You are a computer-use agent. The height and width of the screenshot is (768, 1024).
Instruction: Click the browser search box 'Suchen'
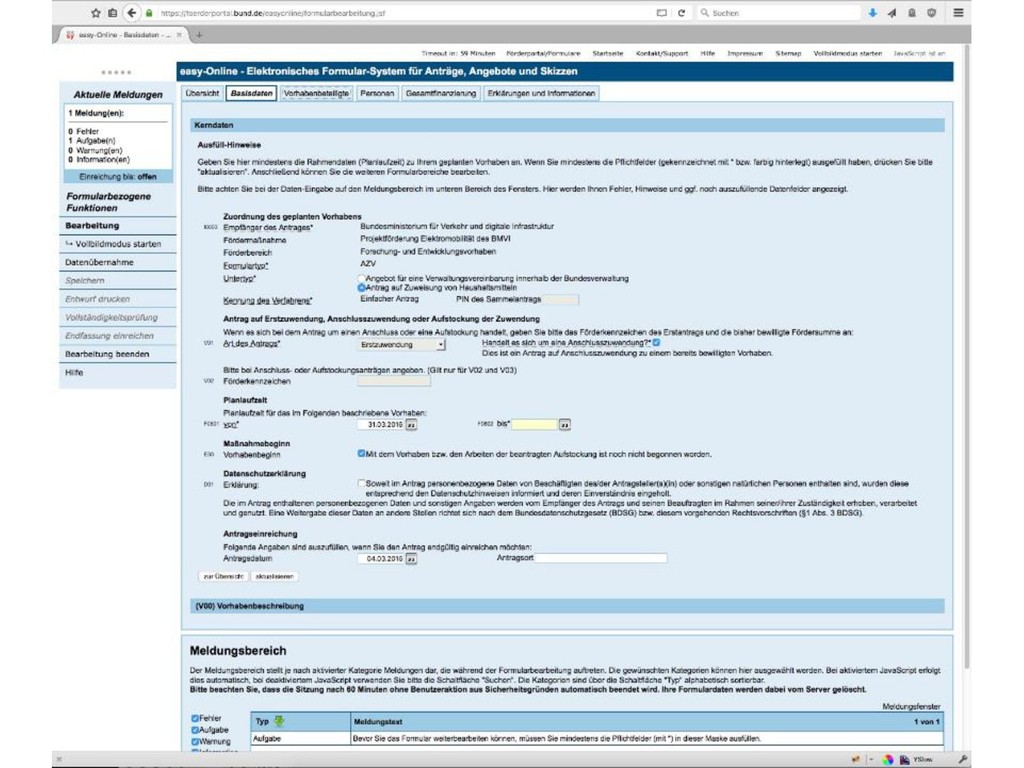coord(778,12)
